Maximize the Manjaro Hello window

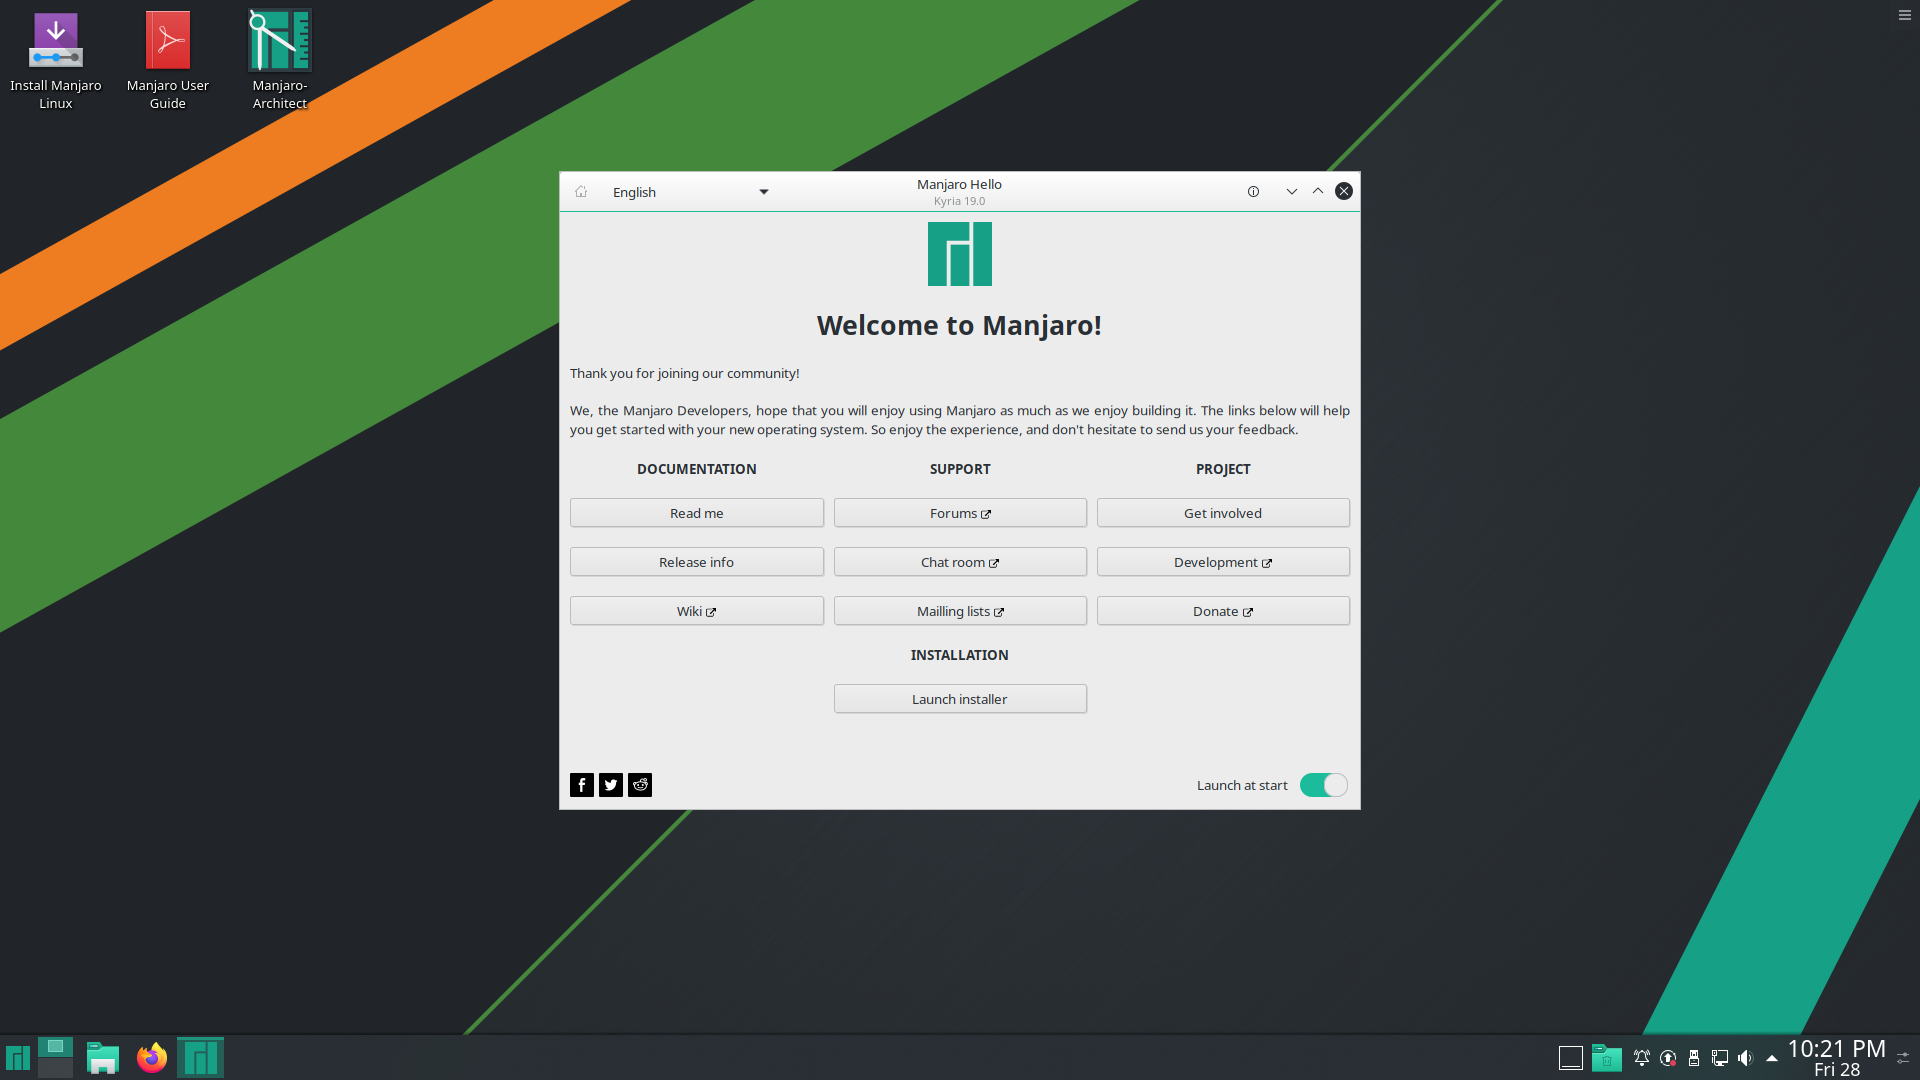pyautogui.click(x=1318, y=192)
